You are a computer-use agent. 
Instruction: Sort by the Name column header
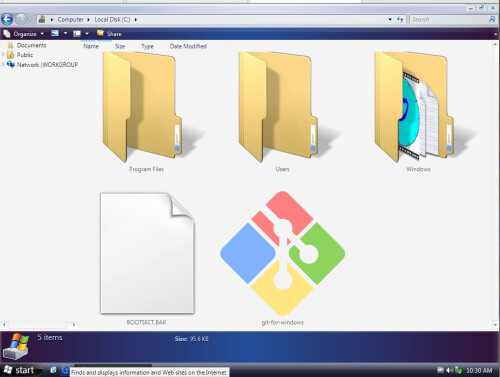point(91,46)
